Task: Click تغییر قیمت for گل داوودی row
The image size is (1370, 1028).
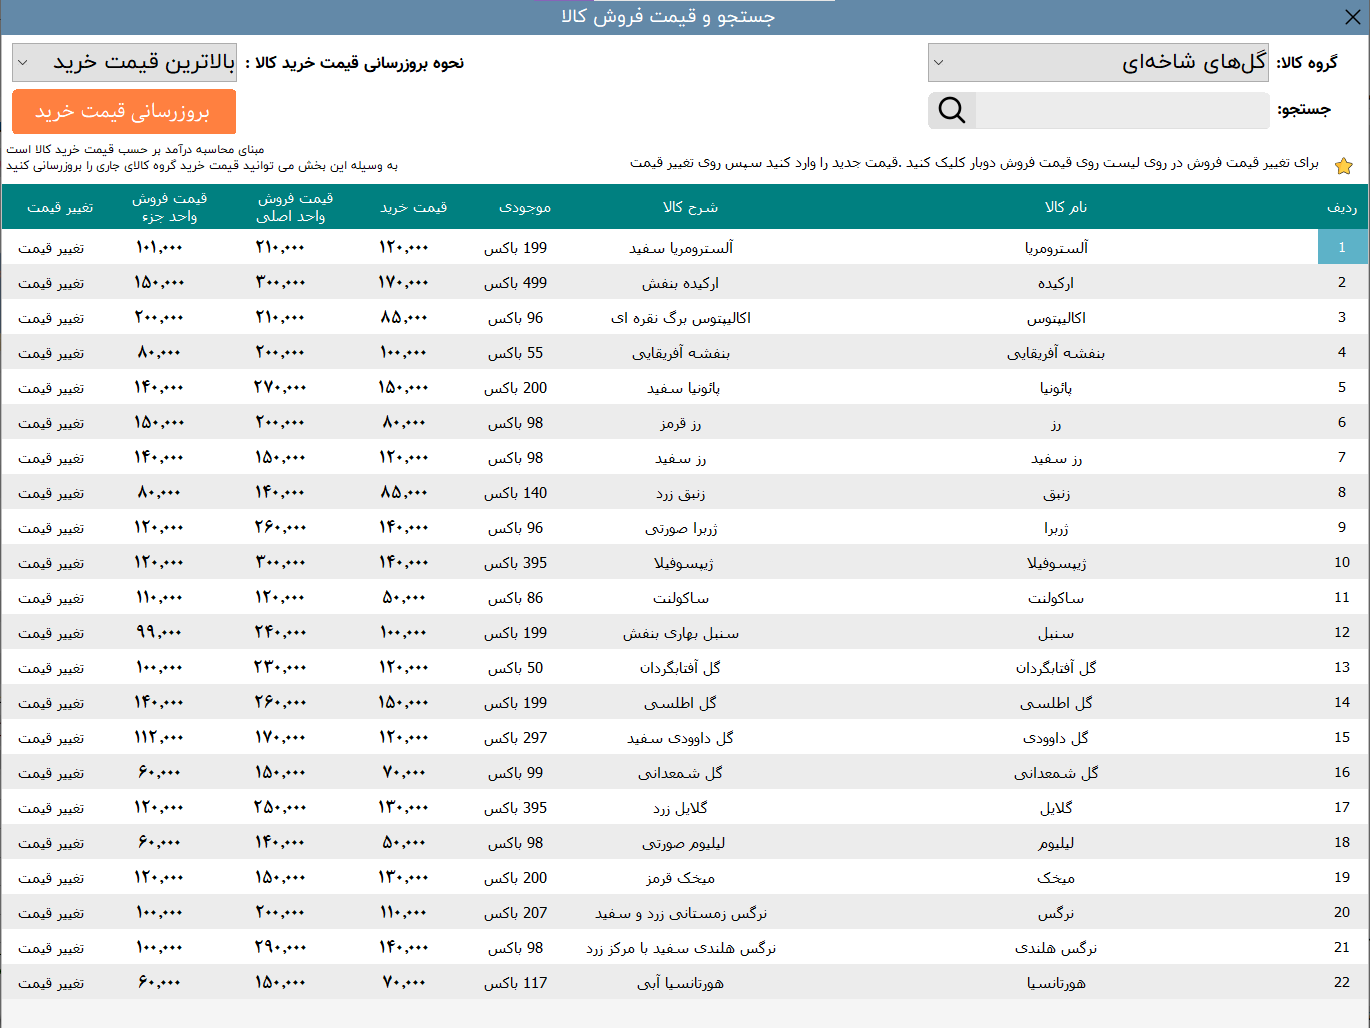Action: [x=51, y=738]
